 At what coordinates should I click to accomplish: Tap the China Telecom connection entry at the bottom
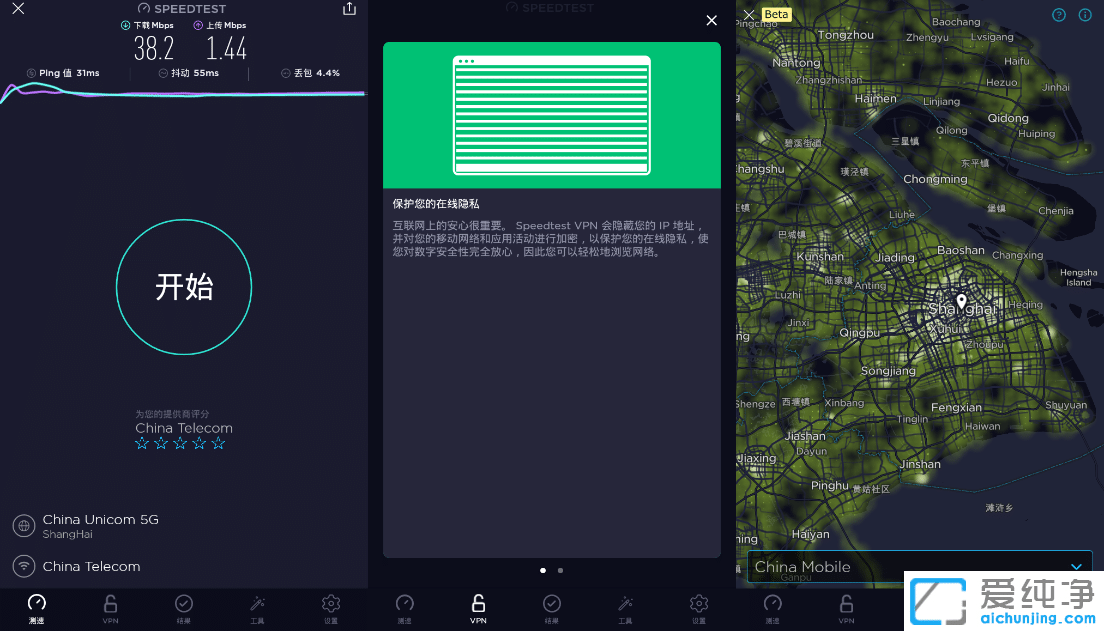click(92, 566)
